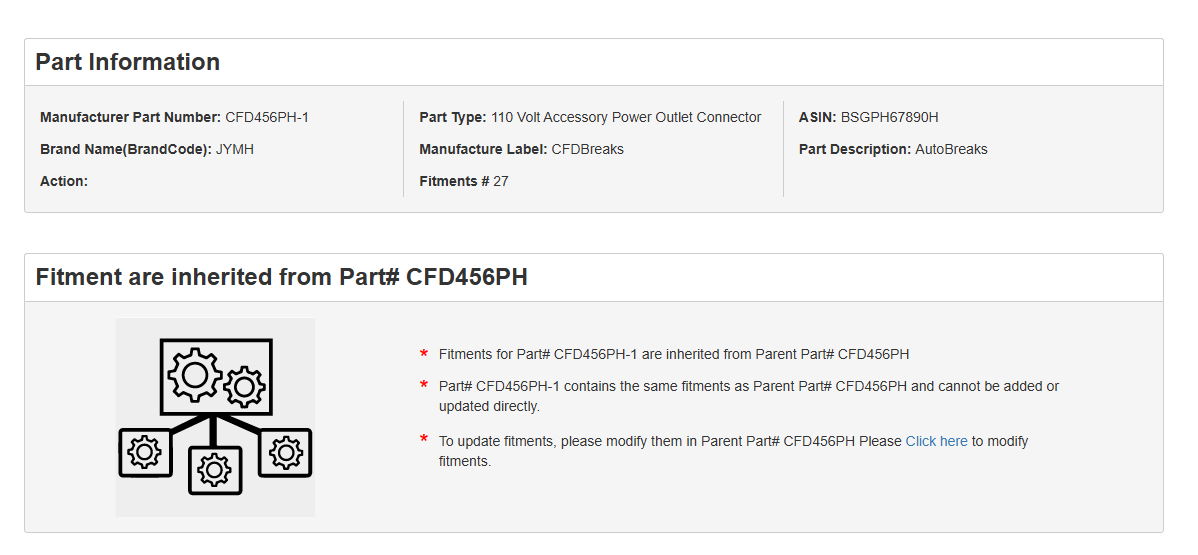Click the Part Information heading
Viewport: 1198px width, 555px height.
point(128,62)
